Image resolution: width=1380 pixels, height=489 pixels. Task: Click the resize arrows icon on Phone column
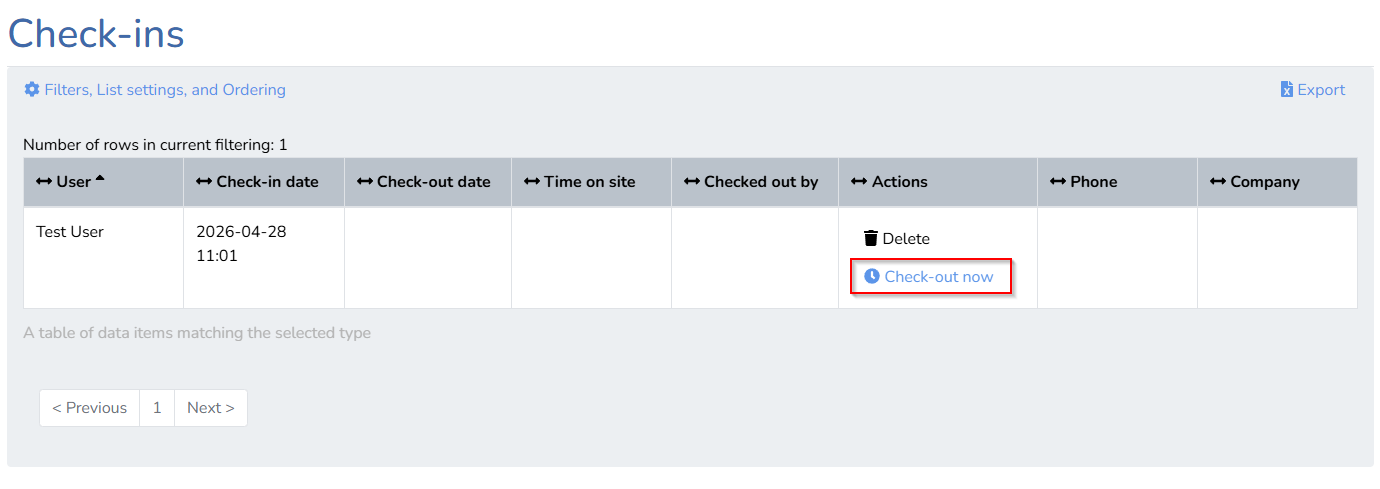click(1058, 182)
